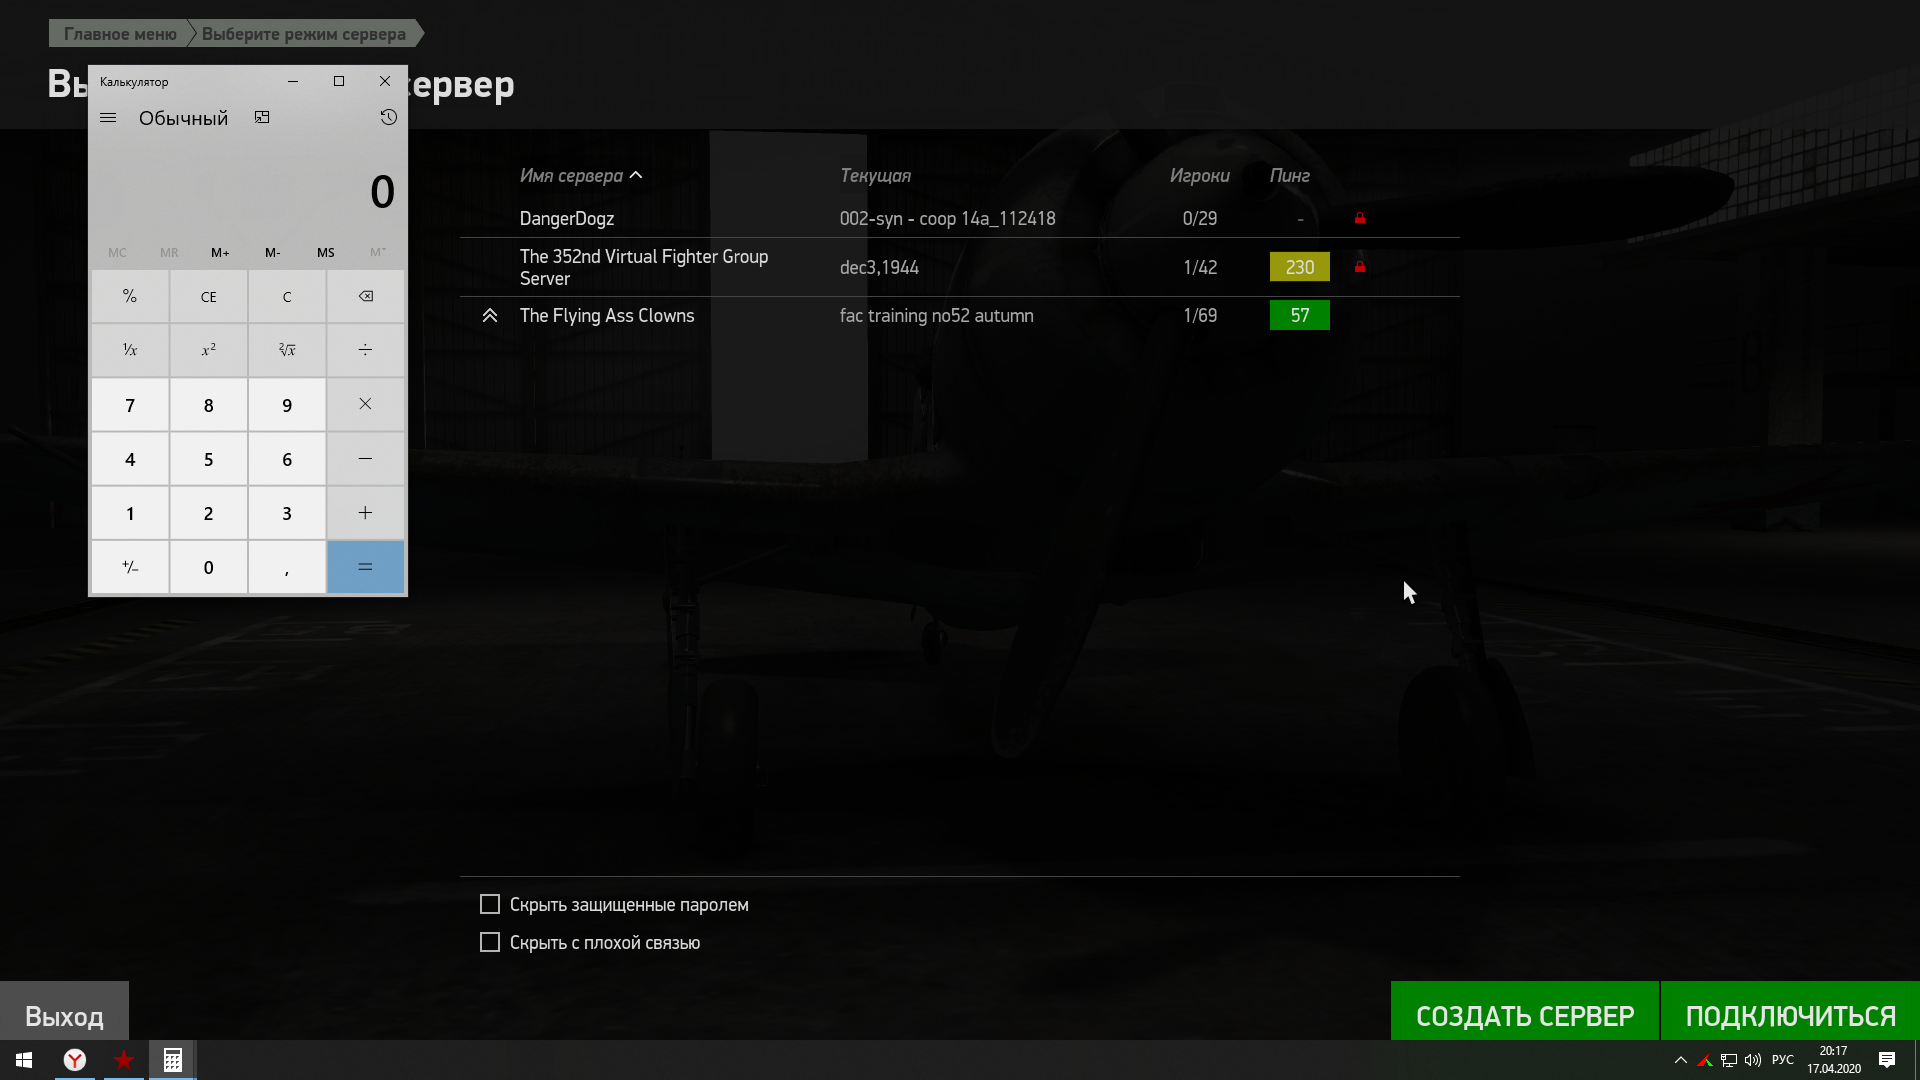Screen dimensions: 1920x1080
Task: Enable hide servers with bad connection checkbox
Action: tap(490, 942)
